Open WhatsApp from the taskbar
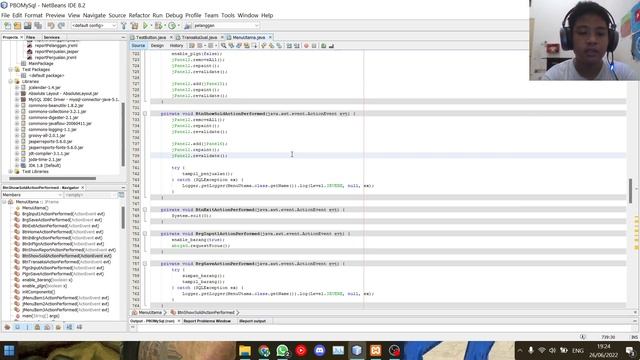 (x=282, y=351)
